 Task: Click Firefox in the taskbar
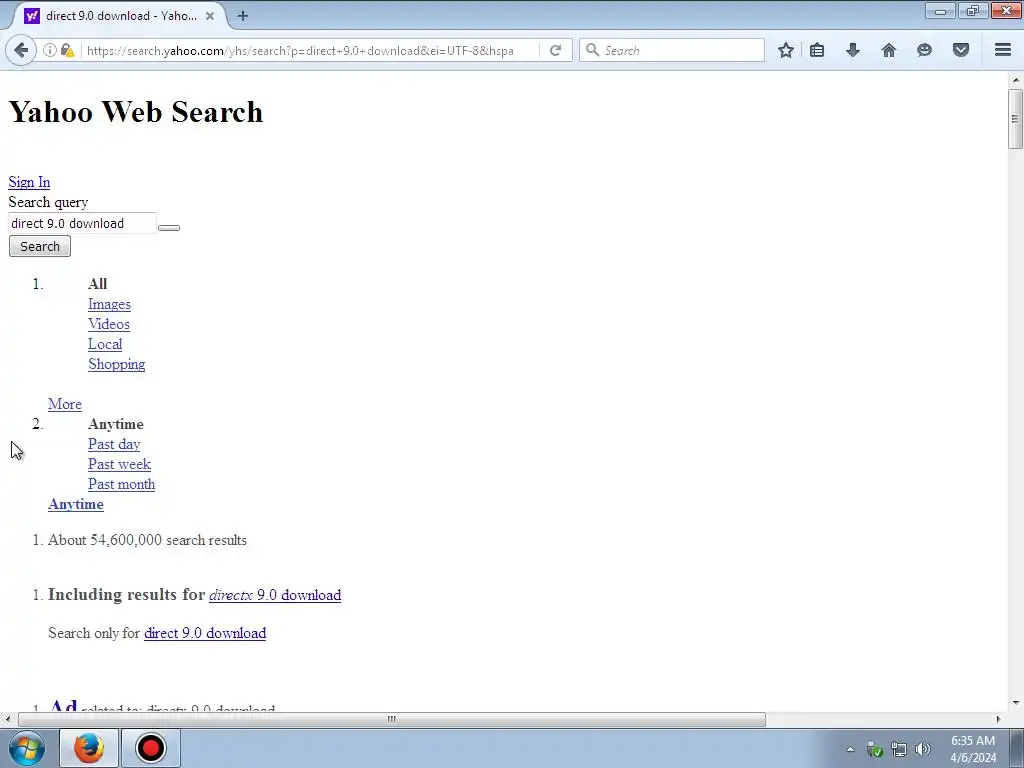pyautogui.click(x=89, y=748)
